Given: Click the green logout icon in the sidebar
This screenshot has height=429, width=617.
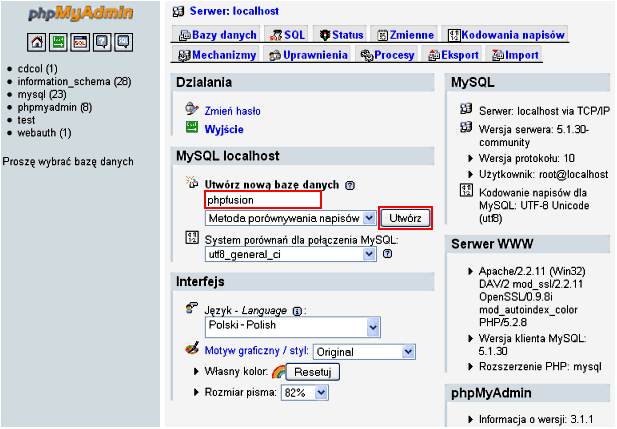Looking at the screenshot, I should (58, 42).
